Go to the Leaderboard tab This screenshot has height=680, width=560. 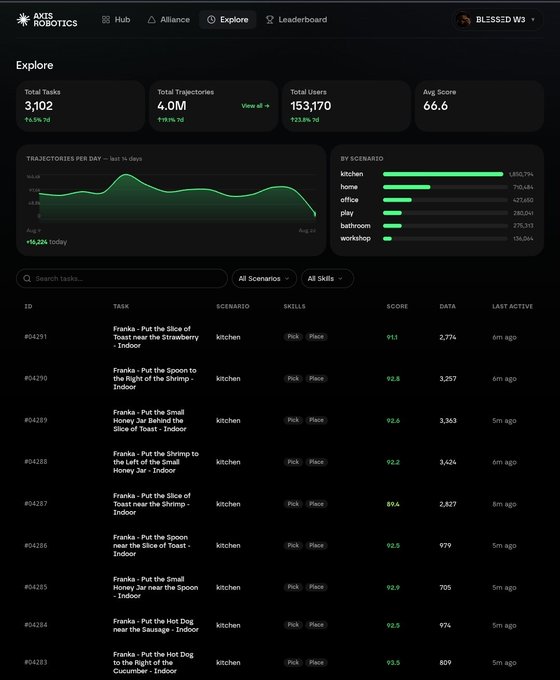297,20
